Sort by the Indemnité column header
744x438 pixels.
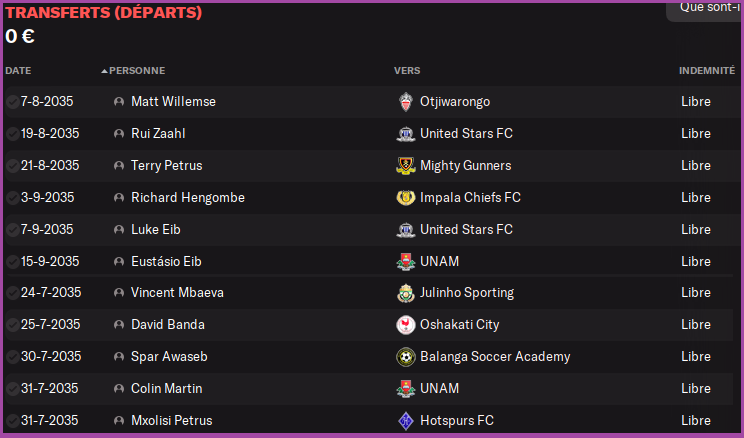tap(706, 71)
